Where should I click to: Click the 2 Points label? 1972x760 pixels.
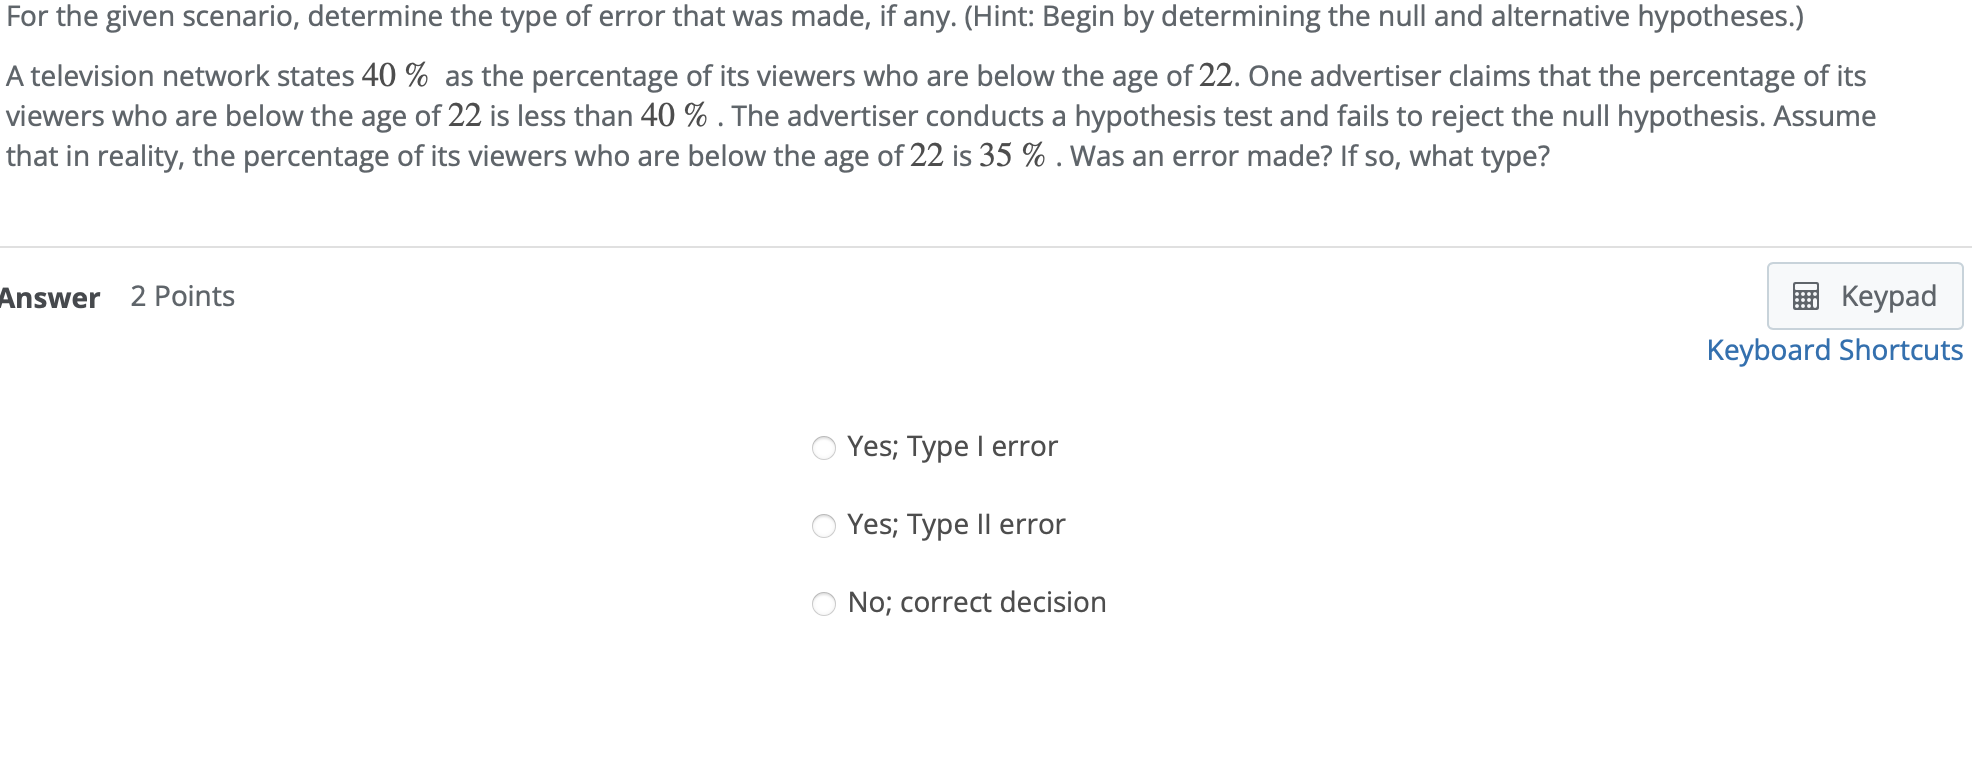[182, 296]
